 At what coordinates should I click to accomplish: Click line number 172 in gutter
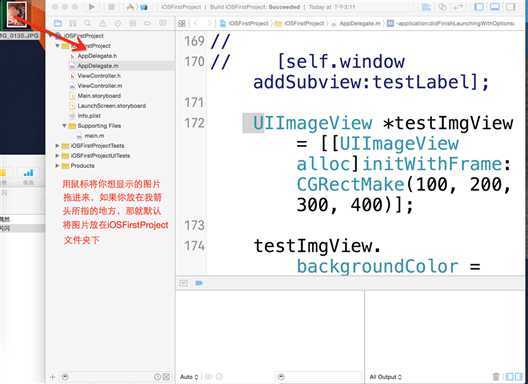(x=194, y=123)
